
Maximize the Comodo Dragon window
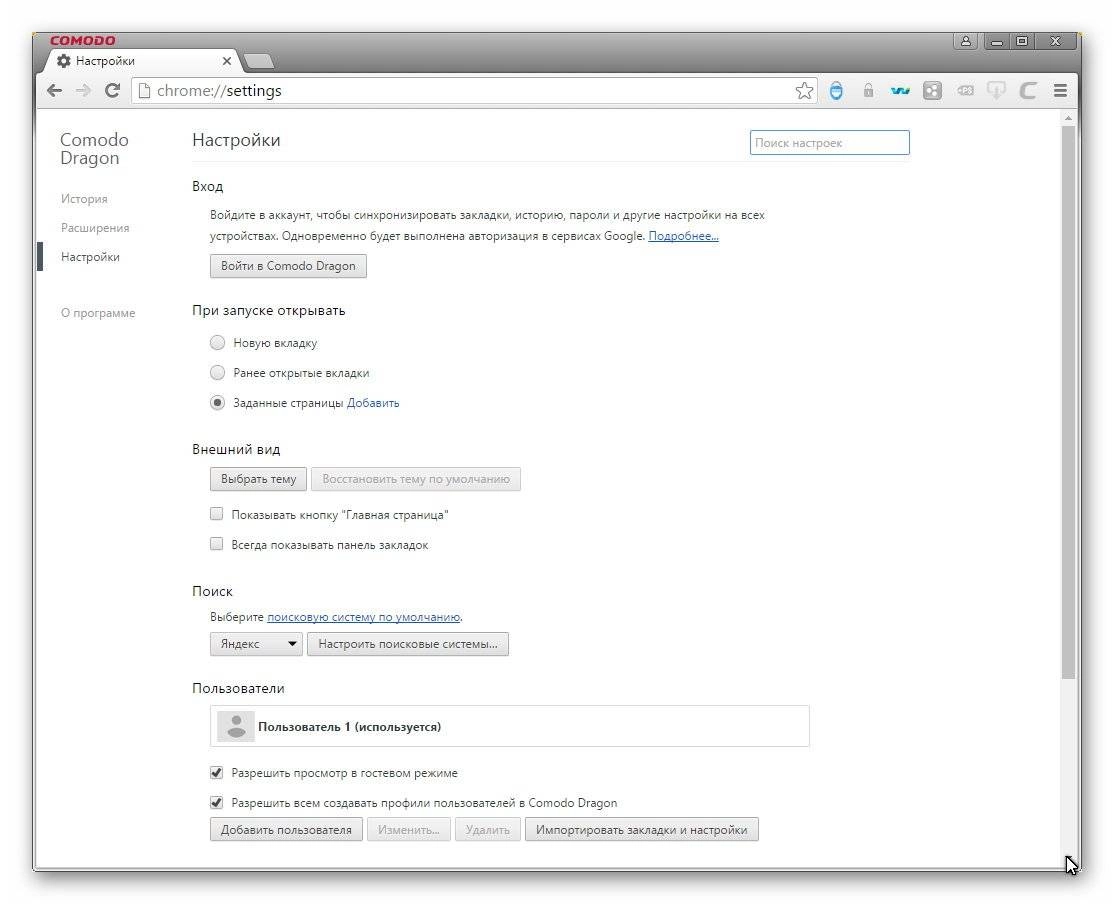click(x=1022, y=41)
